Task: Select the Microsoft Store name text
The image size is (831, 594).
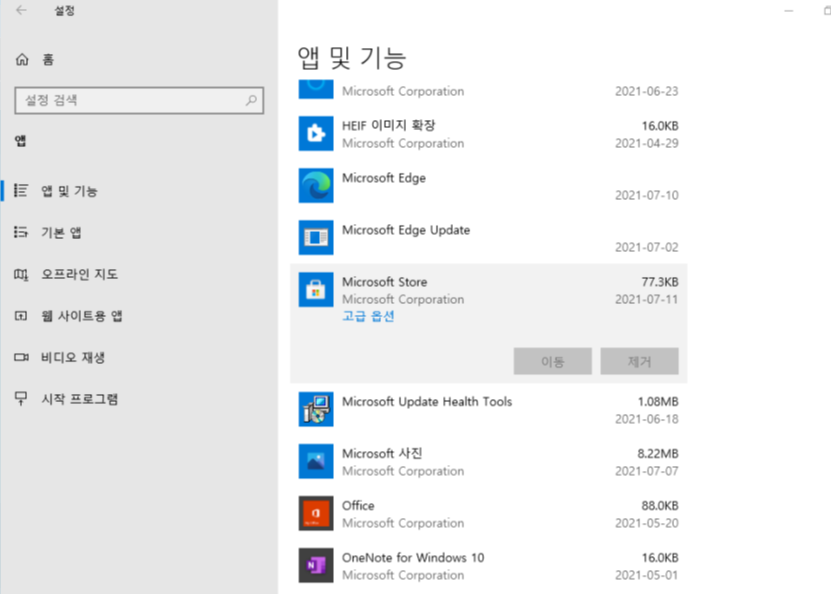Action: point(384,282)
